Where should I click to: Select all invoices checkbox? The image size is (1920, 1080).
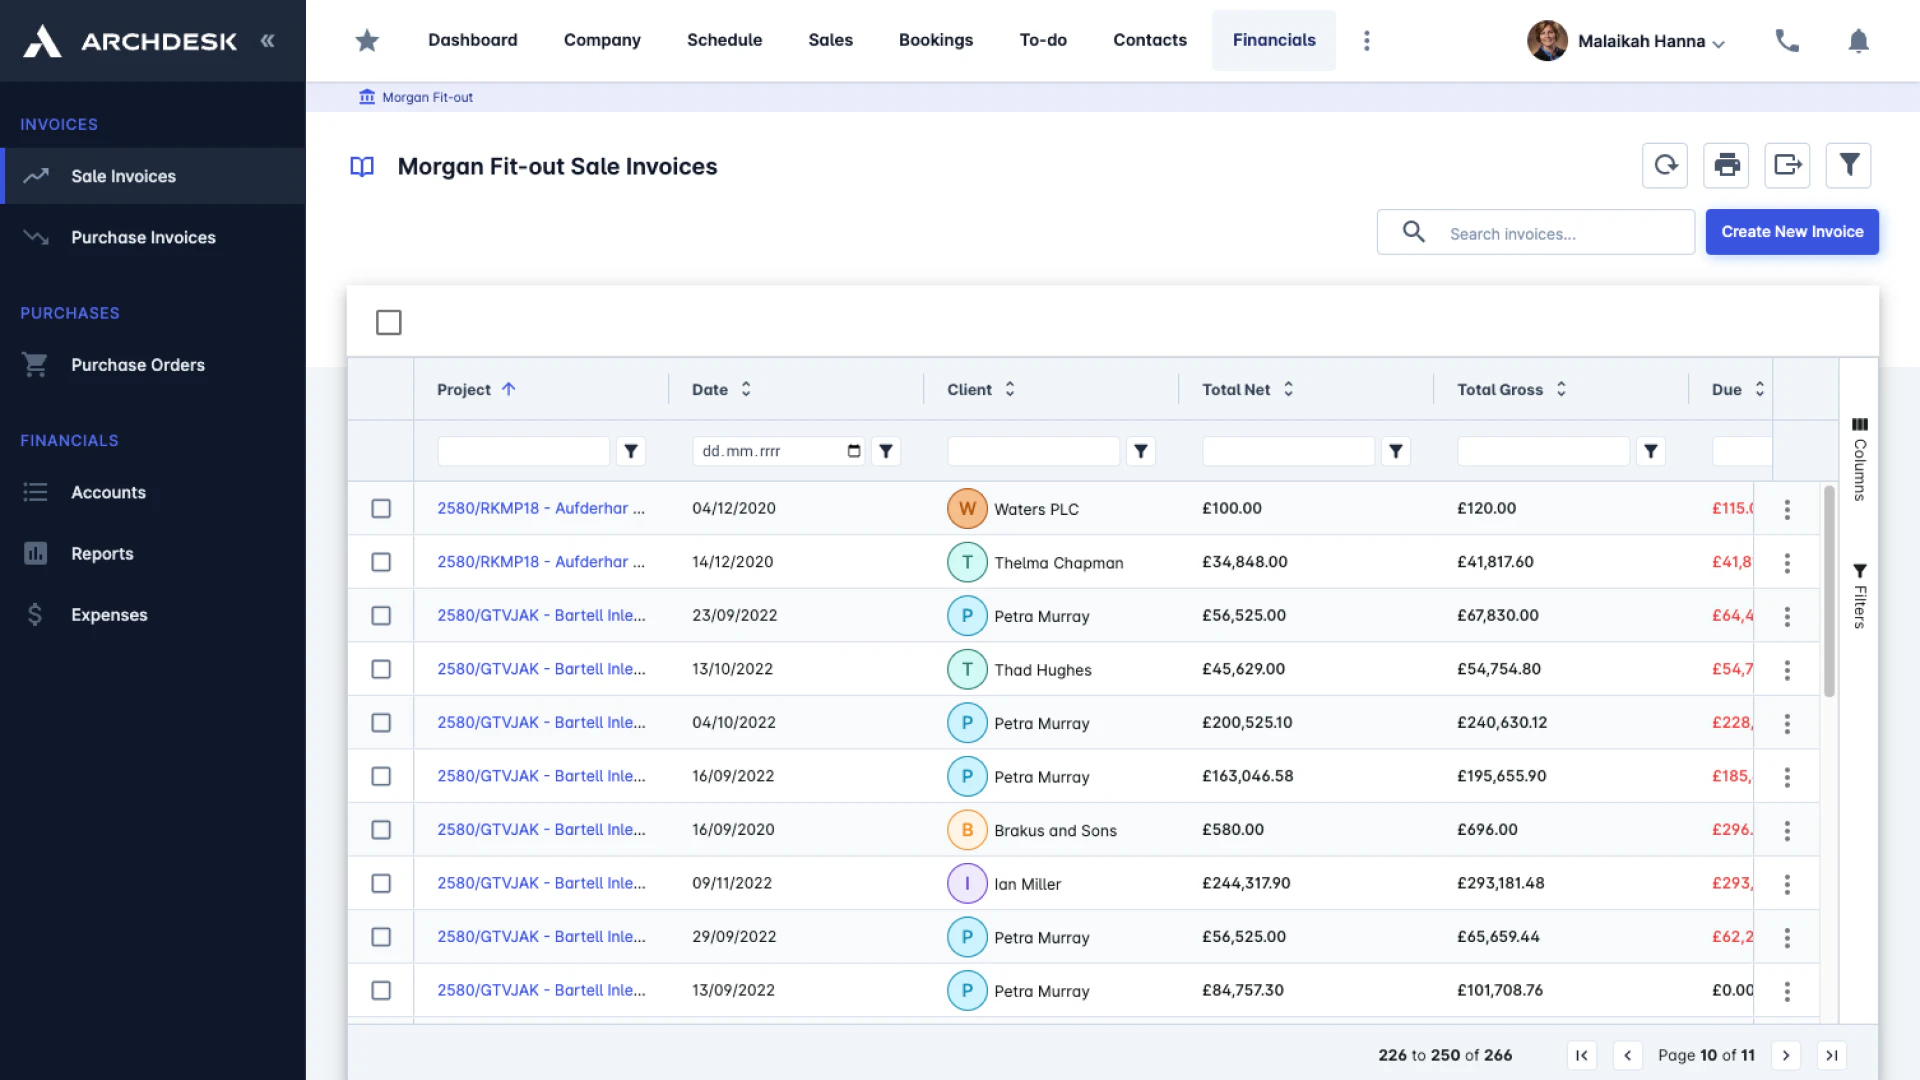click(x=389, y=322)
